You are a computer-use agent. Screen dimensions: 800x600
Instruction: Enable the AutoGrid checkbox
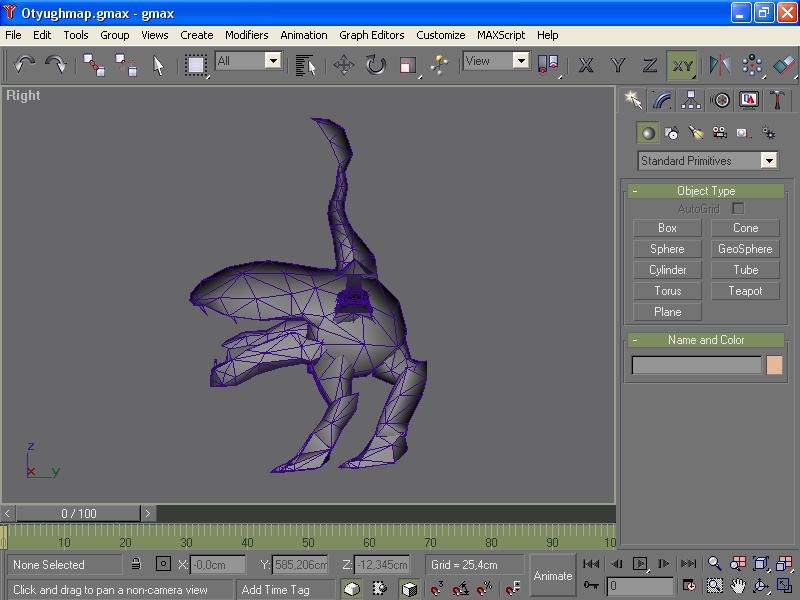click(738, 209)
